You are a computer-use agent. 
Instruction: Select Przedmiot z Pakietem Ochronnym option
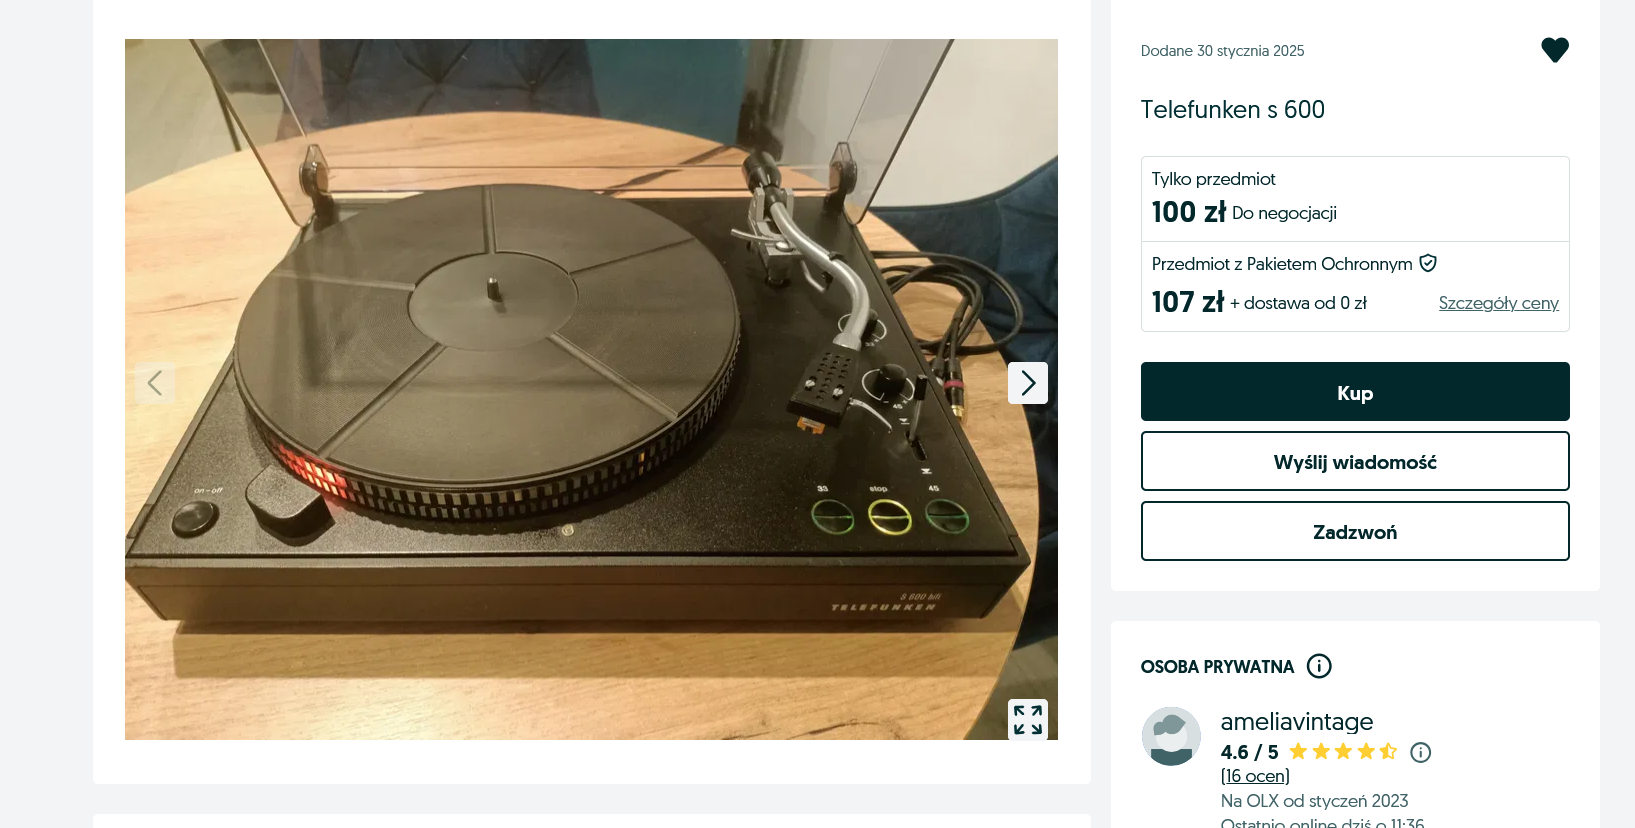[1355, 286]
